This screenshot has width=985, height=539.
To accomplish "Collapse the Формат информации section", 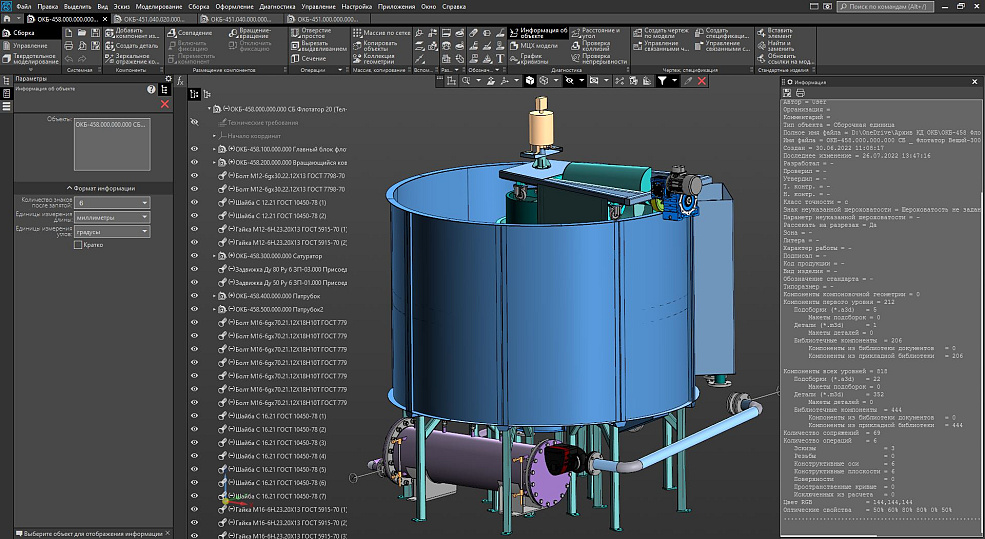I will tap(101, 188).
